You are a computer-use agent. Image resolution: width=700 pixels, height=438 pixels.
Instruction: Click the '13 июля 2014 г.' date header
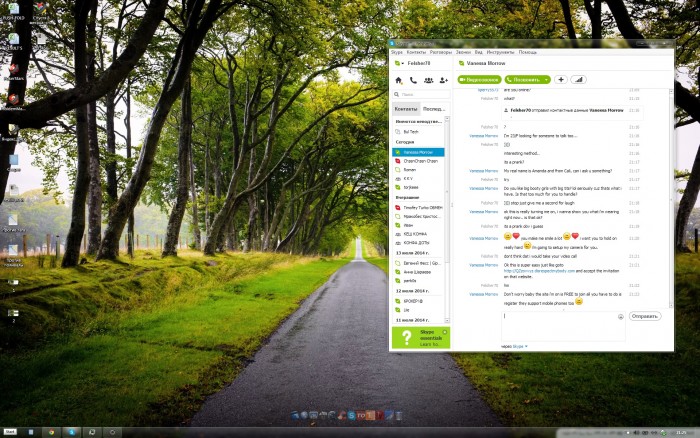(412, 253)
